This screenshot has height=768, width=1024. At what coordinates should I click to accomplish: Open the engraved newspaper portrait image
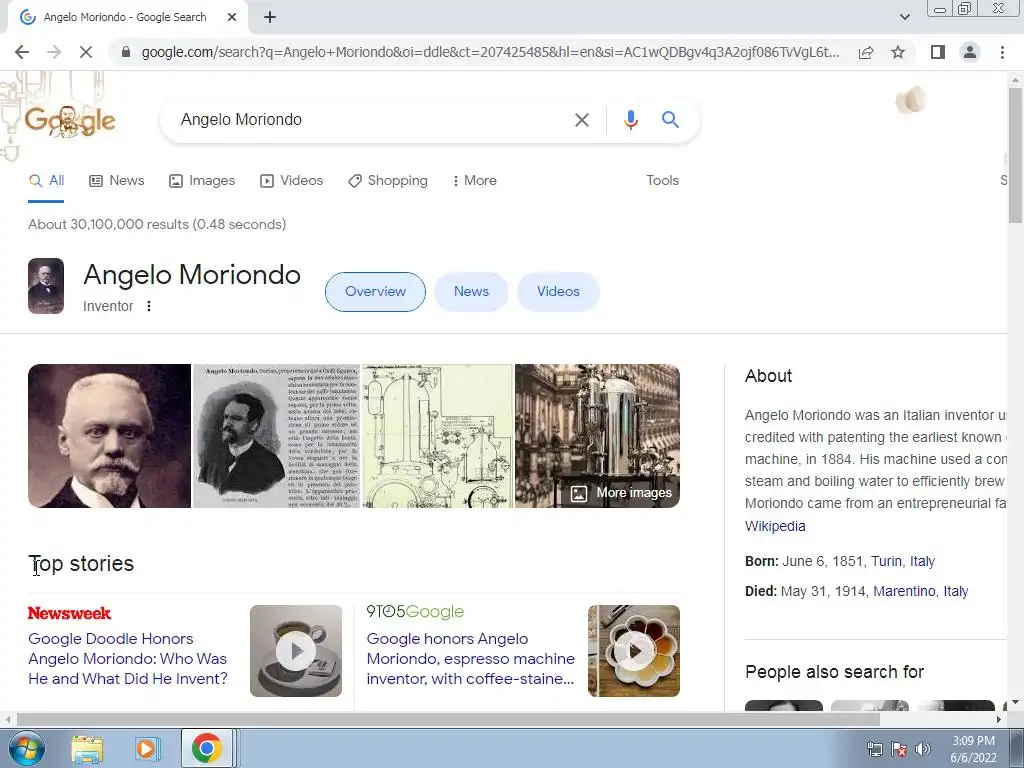276,436
